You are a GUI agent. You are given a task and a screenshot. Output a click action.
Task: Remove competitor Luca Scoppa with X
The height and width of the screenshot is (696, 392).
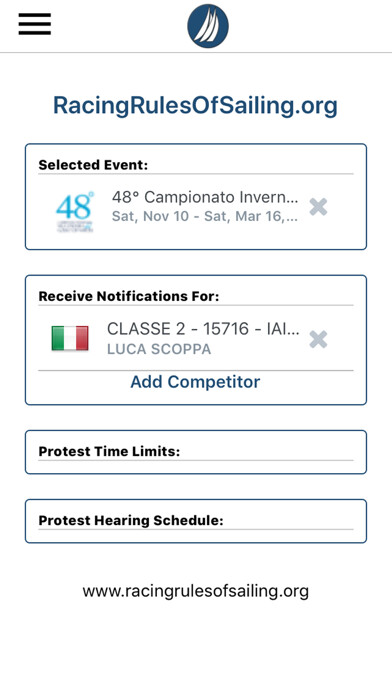(318, 340)
